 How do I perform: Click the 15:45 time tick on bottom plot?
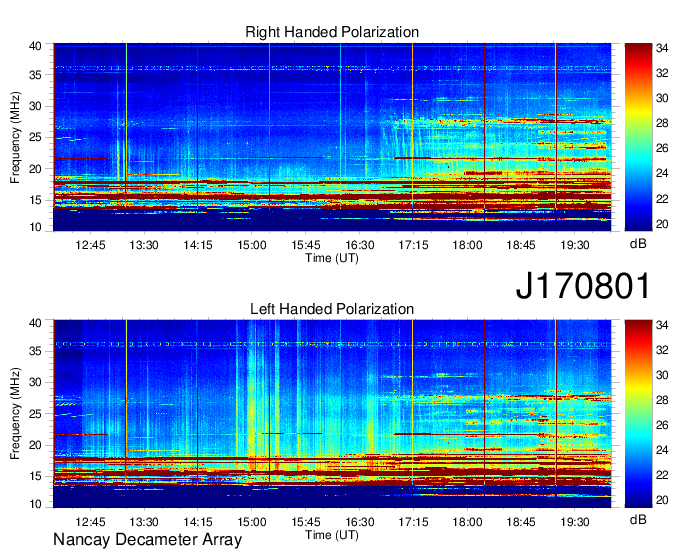[306, 522]
